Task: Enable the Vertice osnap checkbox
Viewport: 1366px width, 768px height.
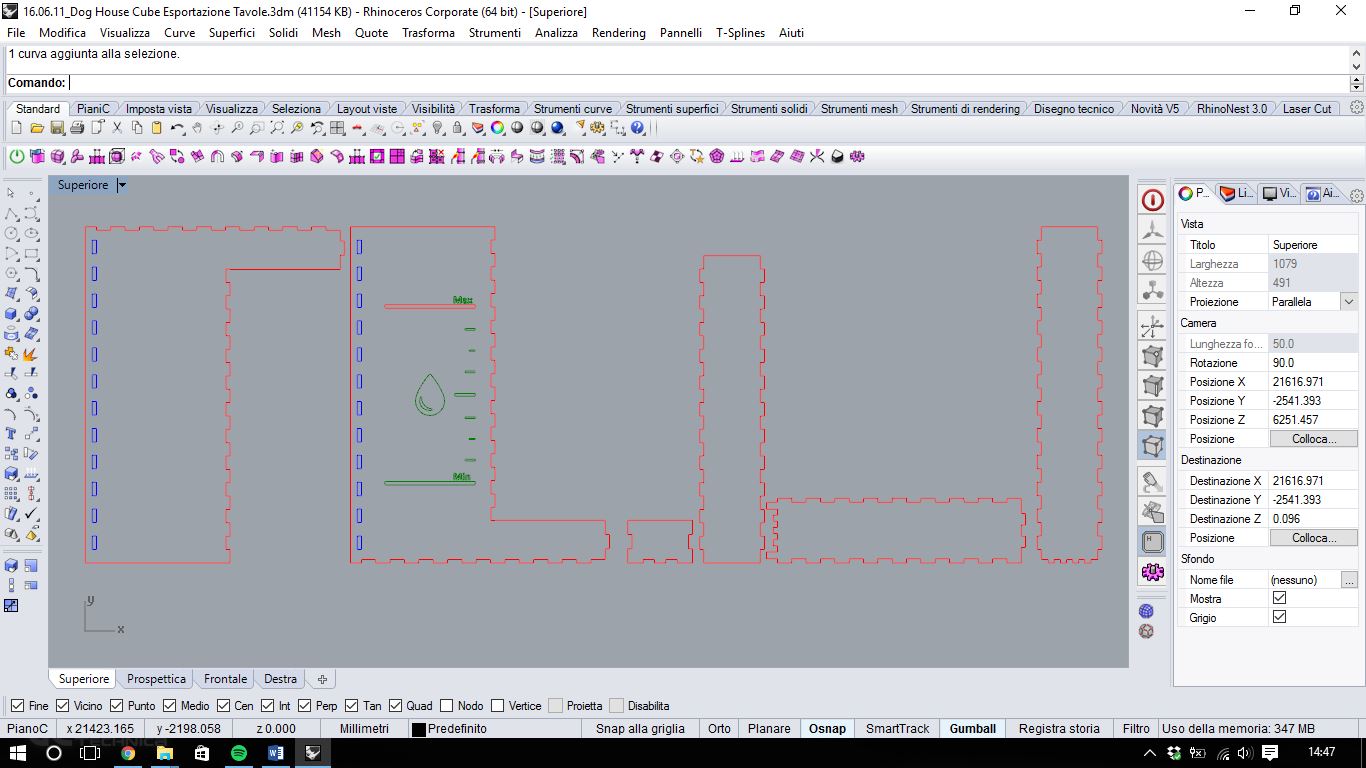Action: point(498,706)
